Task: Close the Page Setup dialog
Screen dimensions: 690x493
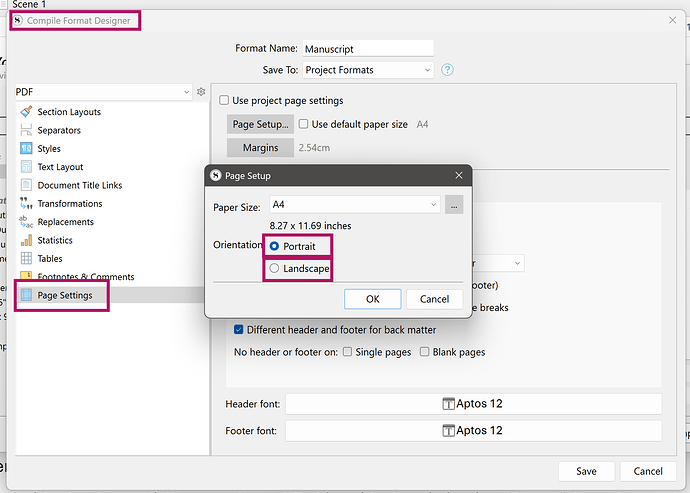Action: (x=459, y=175)
